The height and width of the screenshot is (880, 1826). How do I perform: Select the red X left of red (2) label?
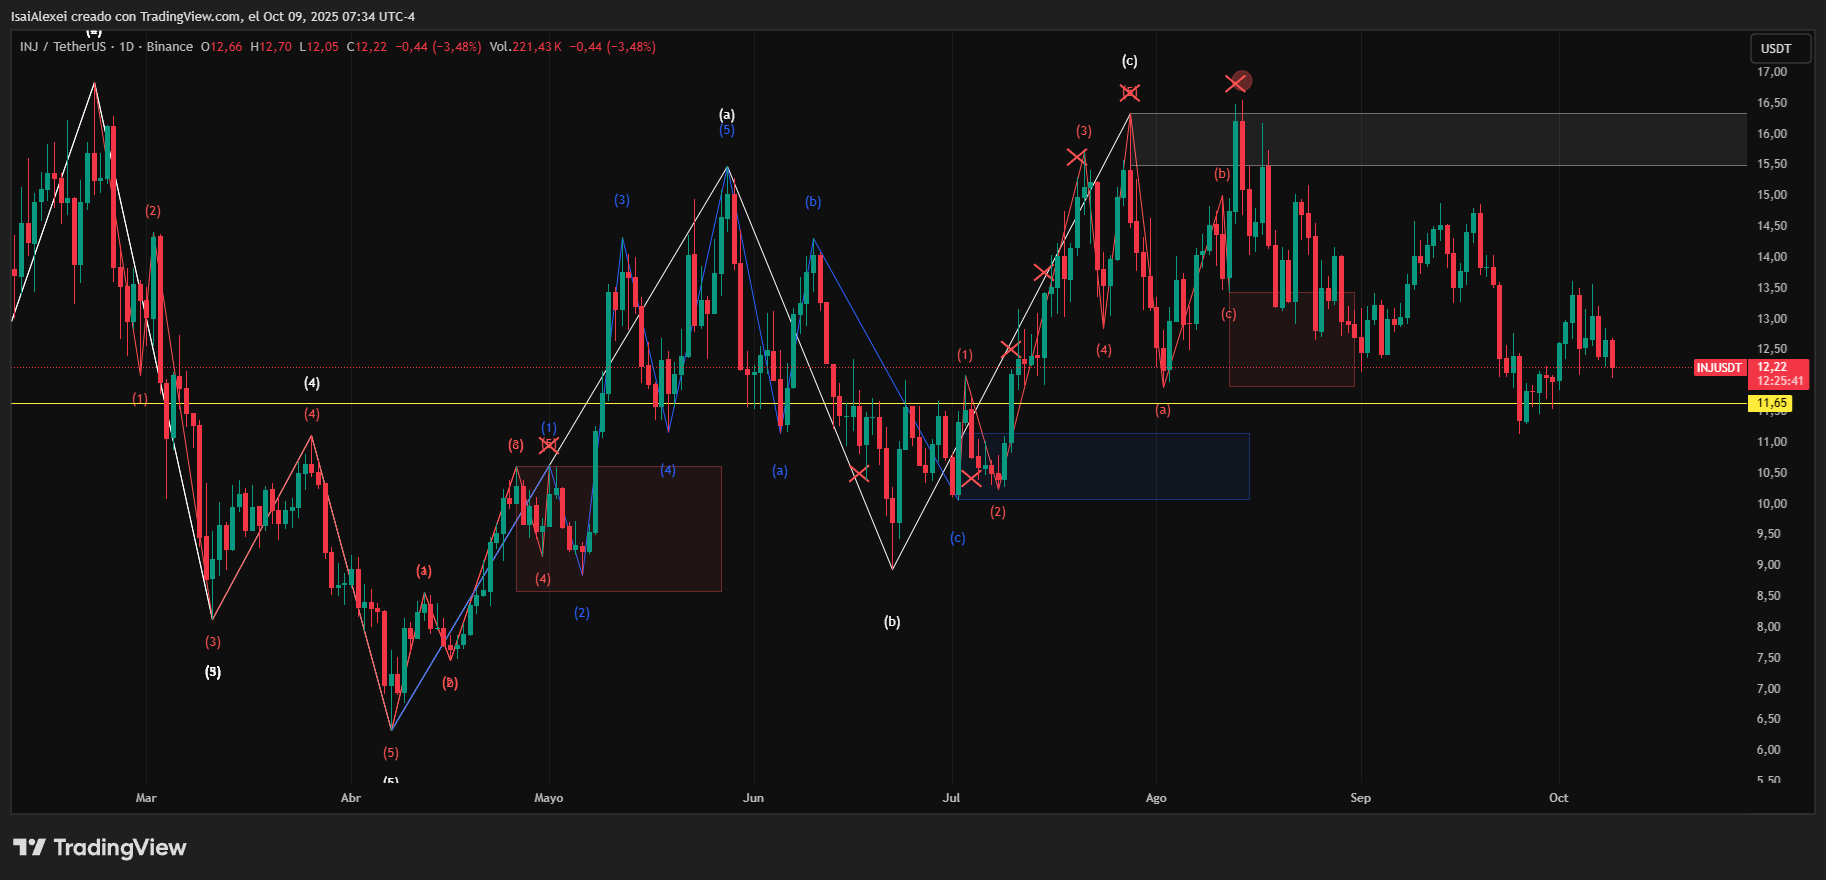970,478
